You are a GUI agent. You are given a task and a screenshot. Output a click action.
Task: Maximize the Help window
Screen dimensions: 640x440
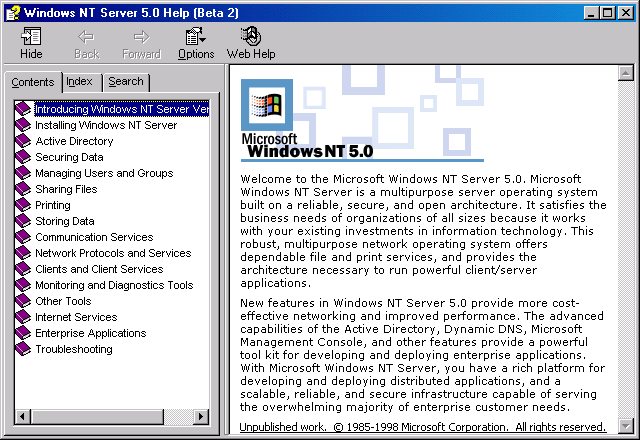(607, 13)
